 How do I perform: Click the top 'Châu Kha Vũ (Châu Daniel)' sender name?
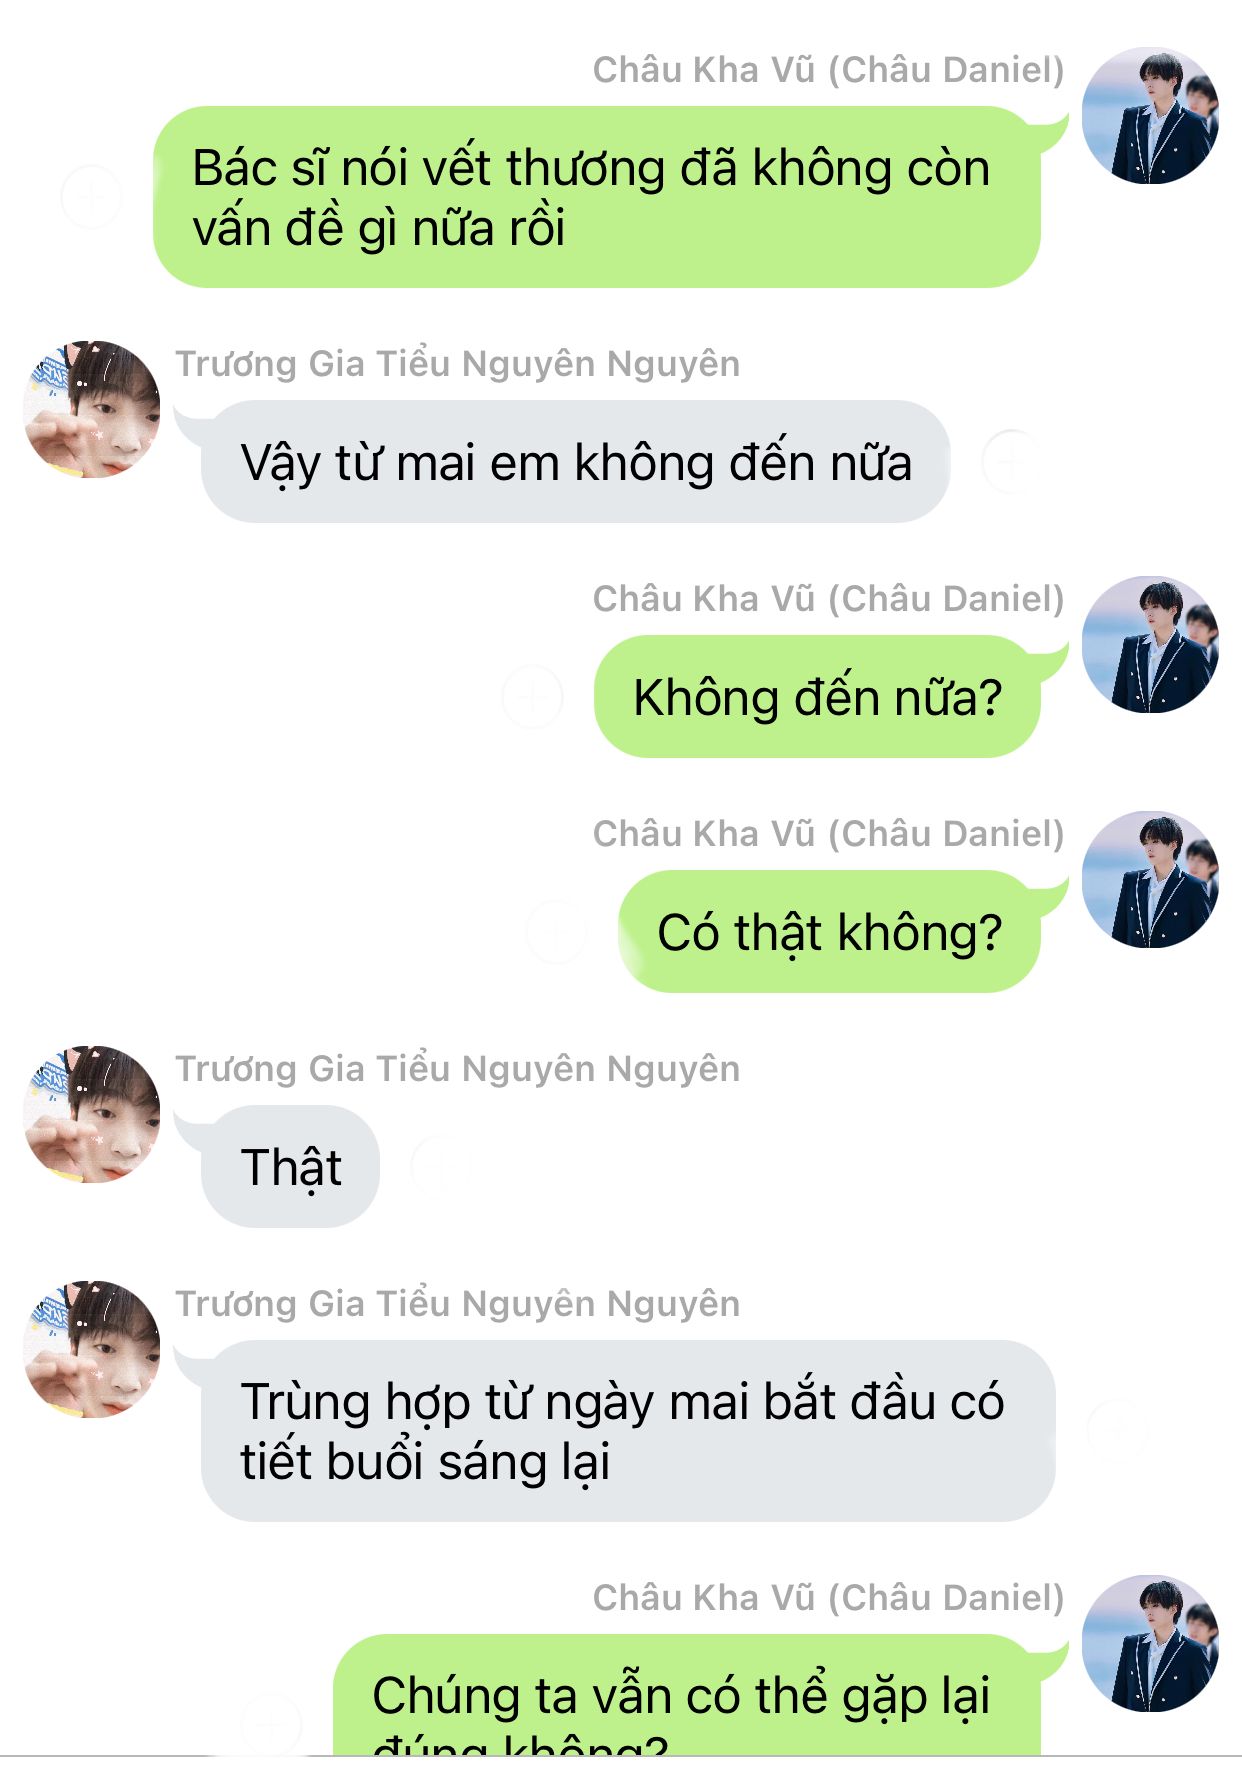[x=828, y=70]
